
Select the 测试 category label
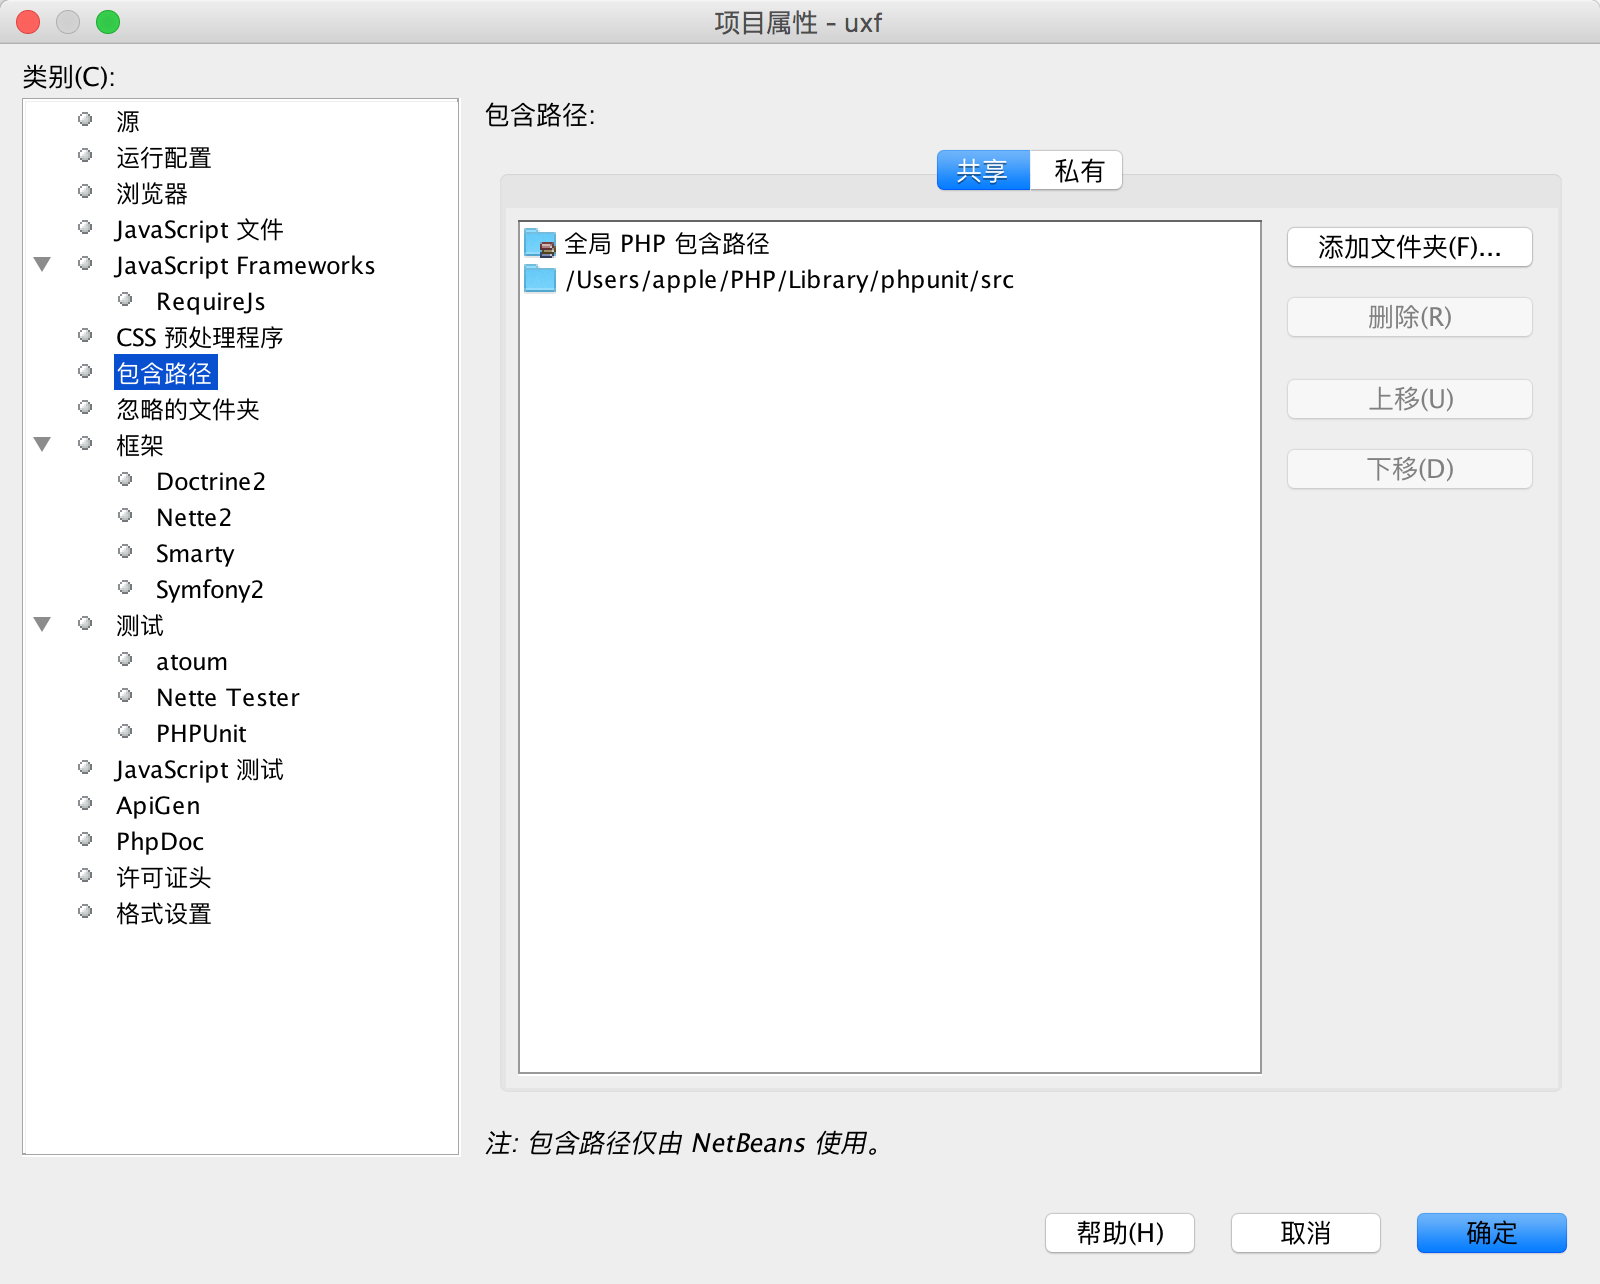pyautogui.click(x=140, y=625)
